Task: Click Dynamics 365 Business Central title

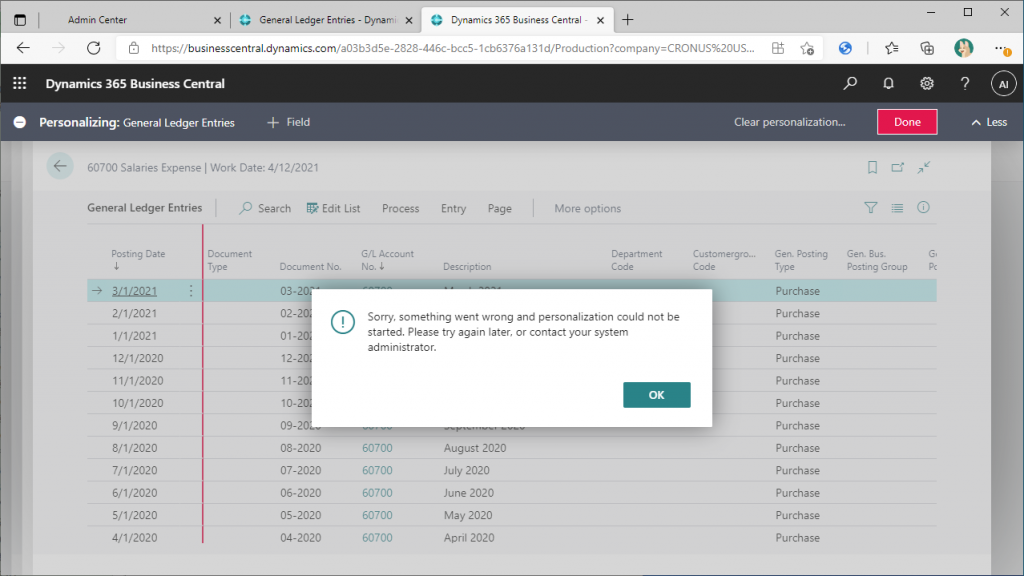Action: click(x=135, y=84)
